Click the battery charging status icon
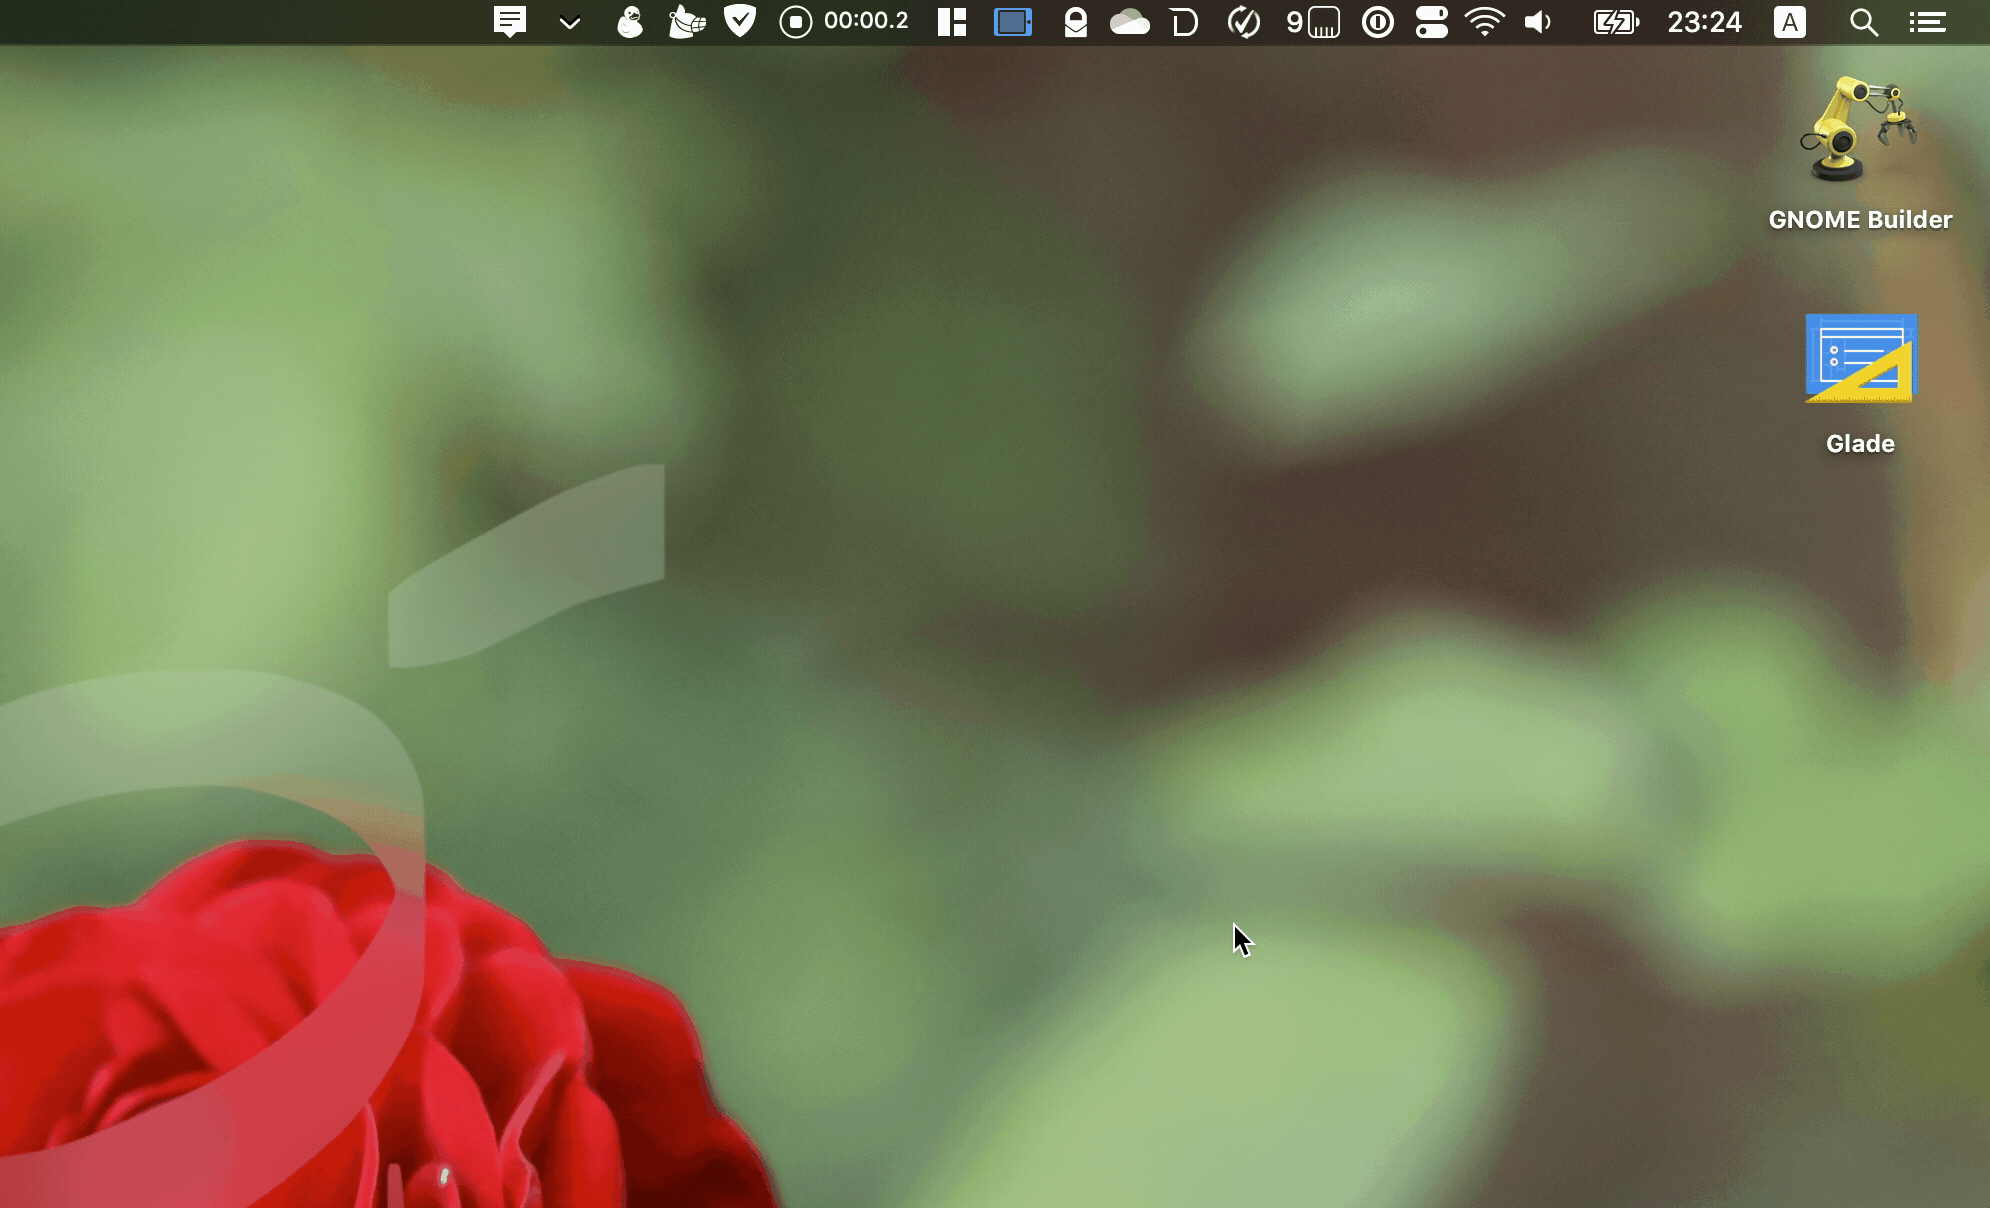The image size is (1990, 1208). click(x=1615, y=22)
